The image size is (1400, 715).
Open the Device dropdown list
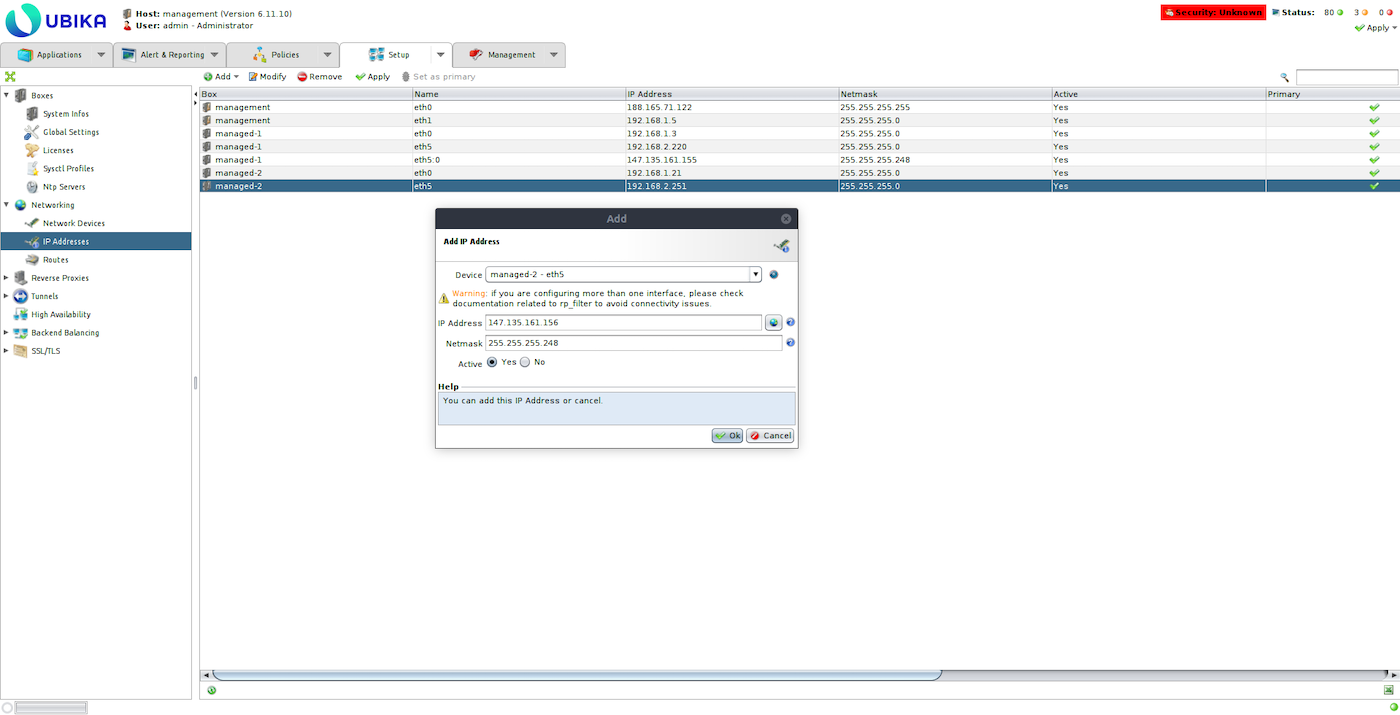click(x=755, y=274)
